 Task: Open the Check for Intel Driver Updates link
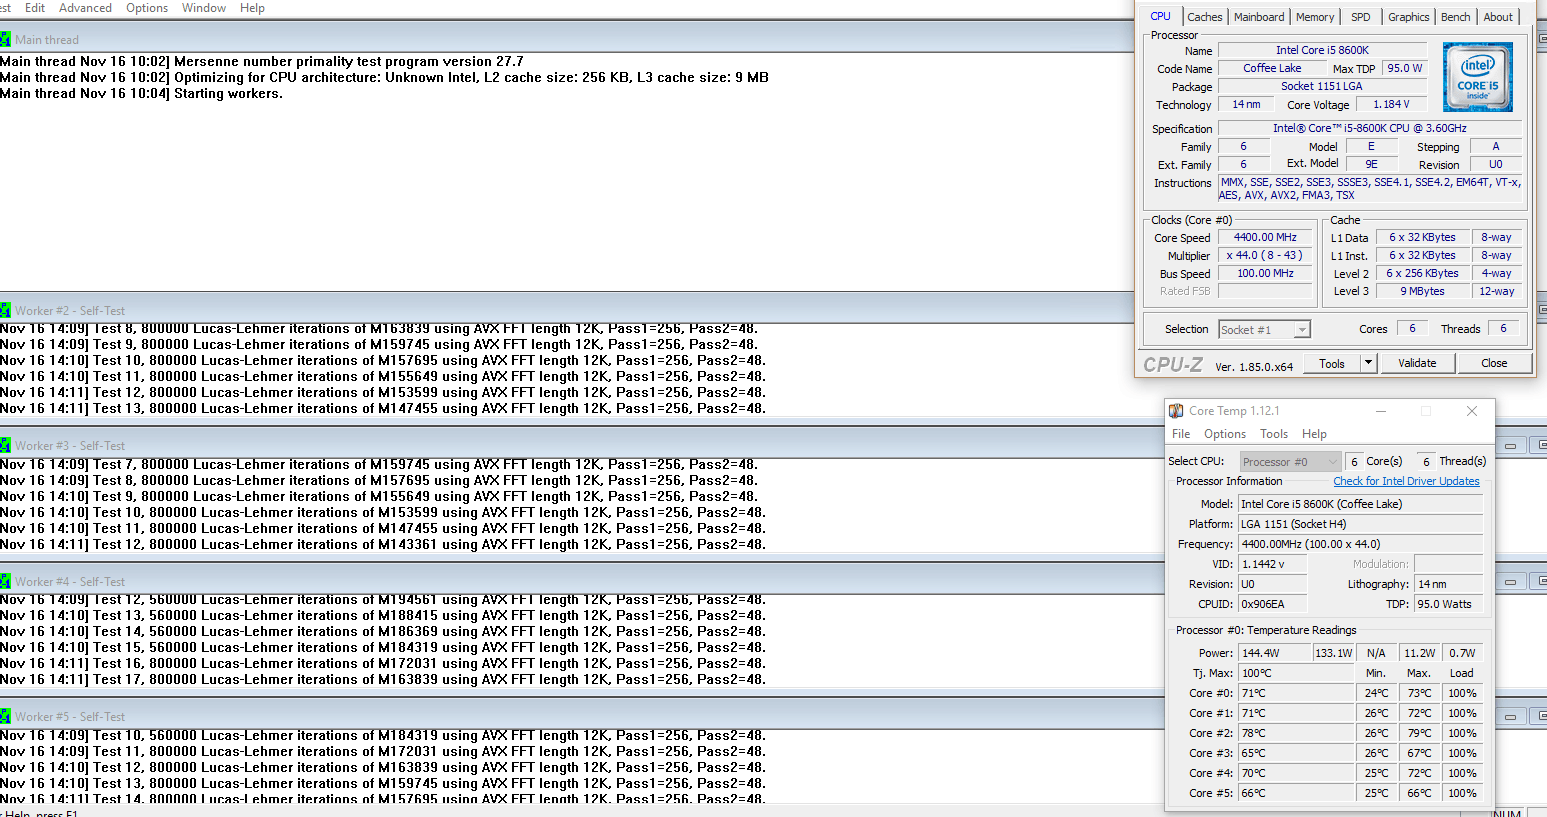tap(1406, 481)
